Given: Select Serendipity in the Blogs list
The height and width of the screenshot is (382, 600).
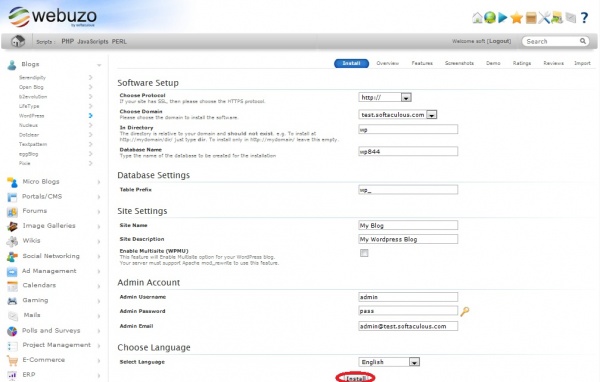Looking at the screenshot, I should [x=32, y=77].
